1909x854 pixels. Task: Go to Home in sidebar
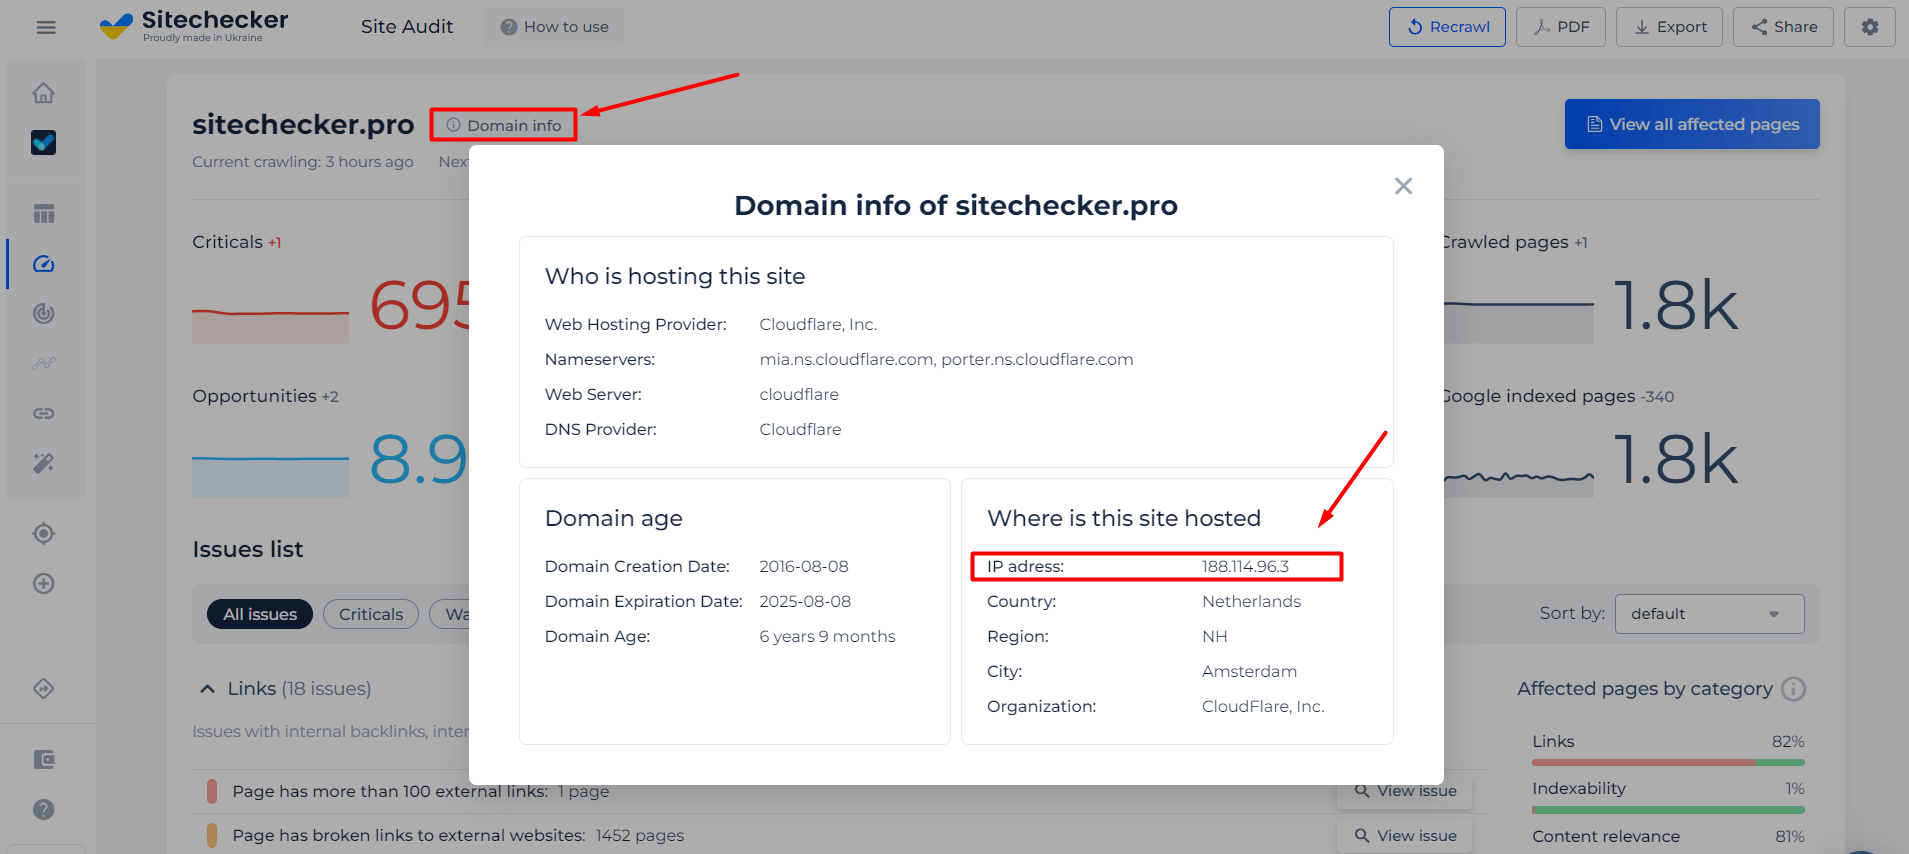pyautogui.click(x=44, y=93)
